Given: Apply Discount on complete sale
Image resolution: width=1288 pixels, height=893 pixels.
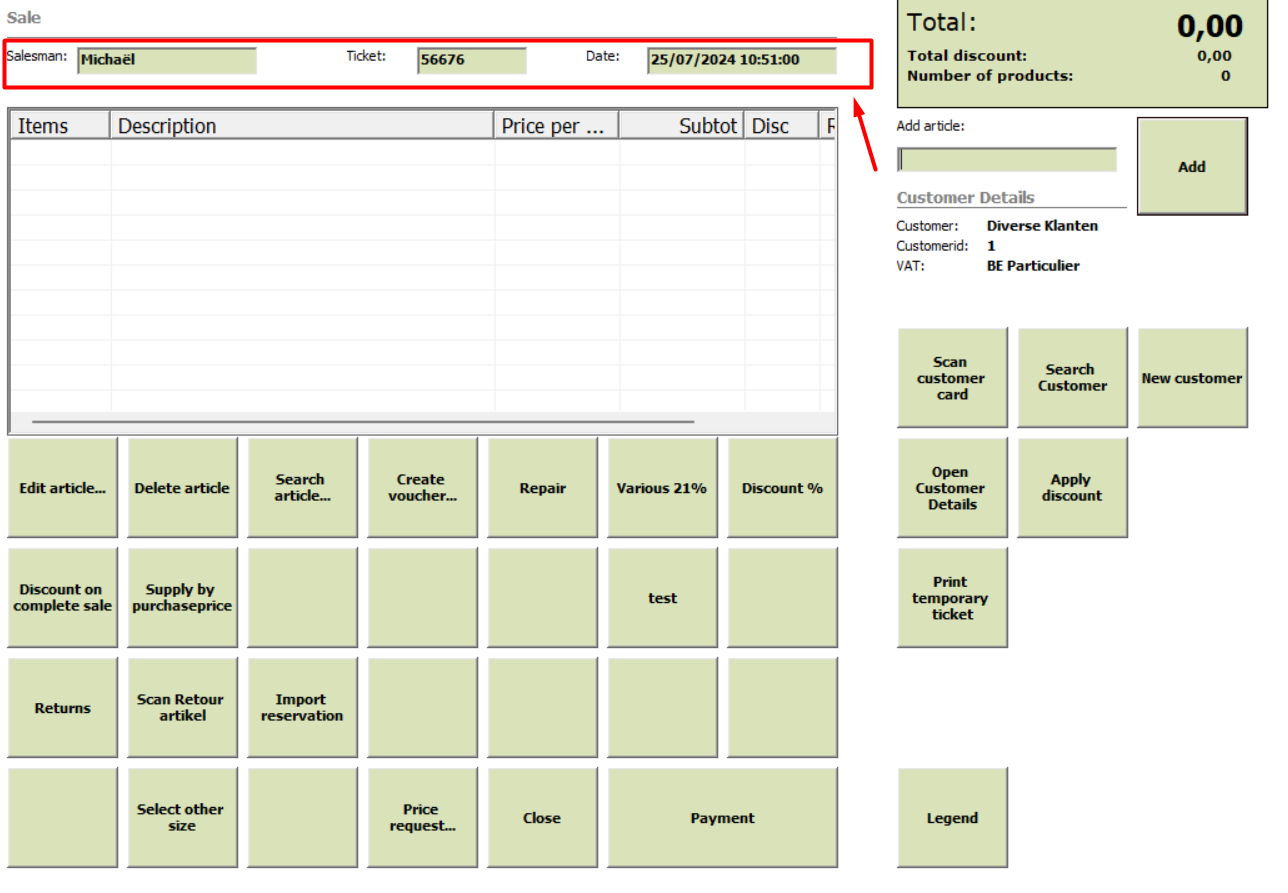Looking at the screenshot, I should pyautogui.click(x=63, y=598).
